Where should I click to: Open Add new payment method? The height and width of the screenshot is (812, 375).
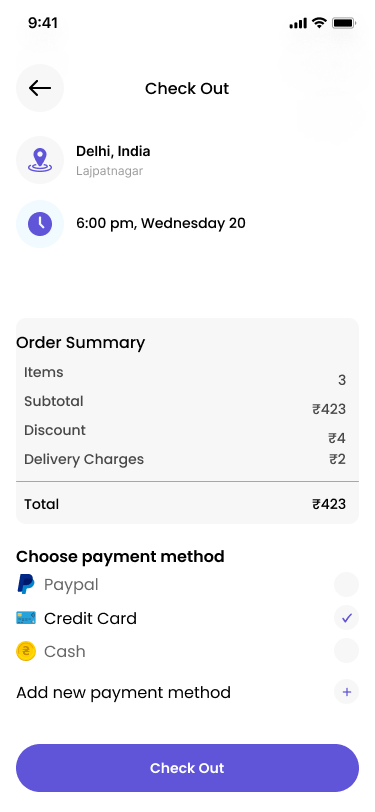[x=188, y=692]
